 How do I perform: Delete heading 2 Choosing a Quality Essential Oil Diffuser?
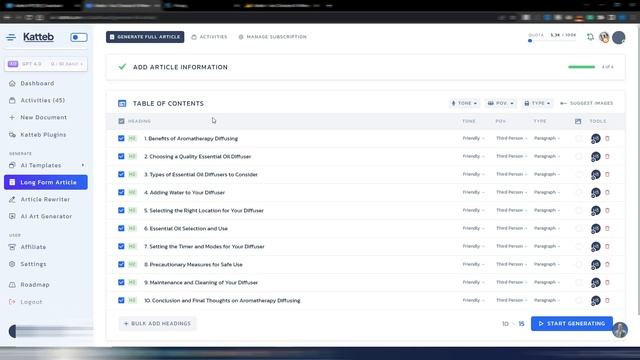(607, 156)
